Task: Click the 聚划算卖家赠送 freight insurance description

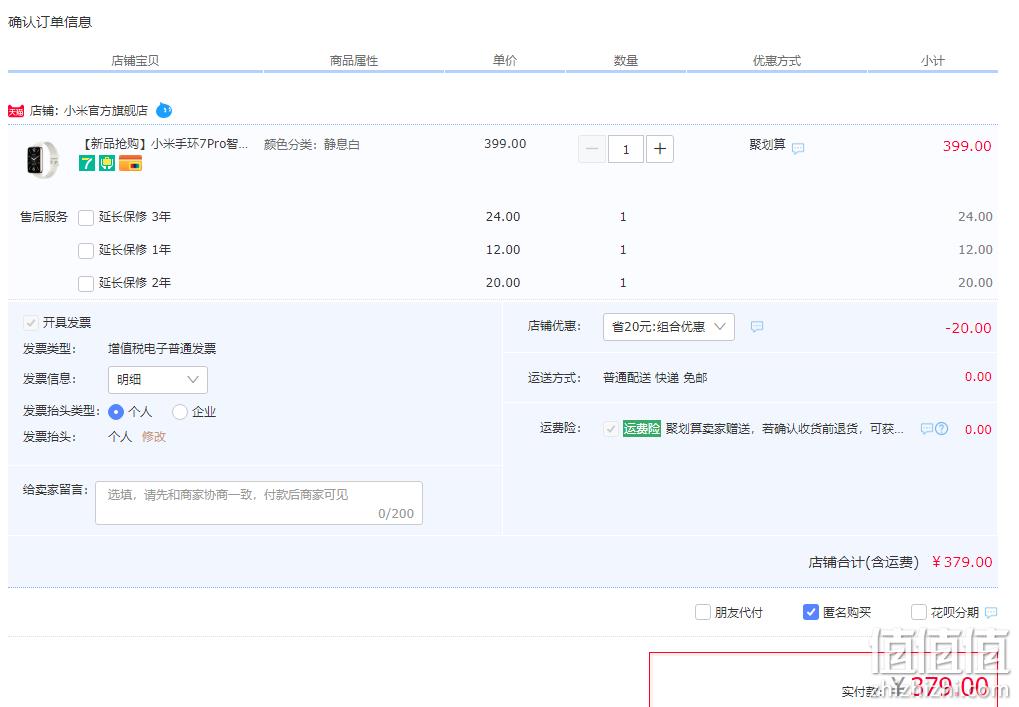Action: (784, 429)
